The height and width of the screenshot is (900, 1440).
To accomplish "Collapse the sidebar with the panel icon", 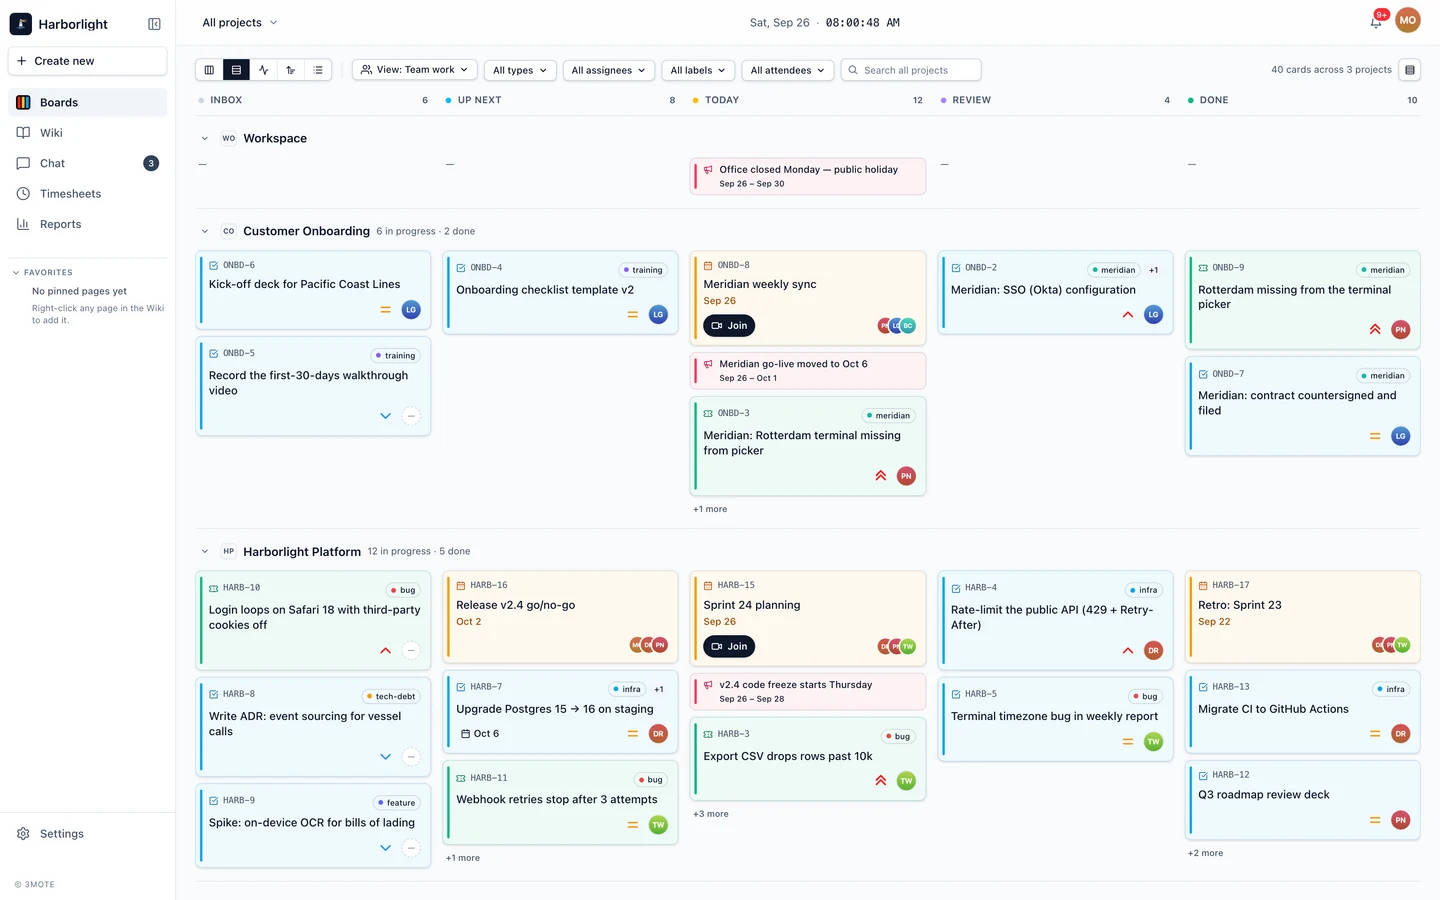I will [154, 24].
